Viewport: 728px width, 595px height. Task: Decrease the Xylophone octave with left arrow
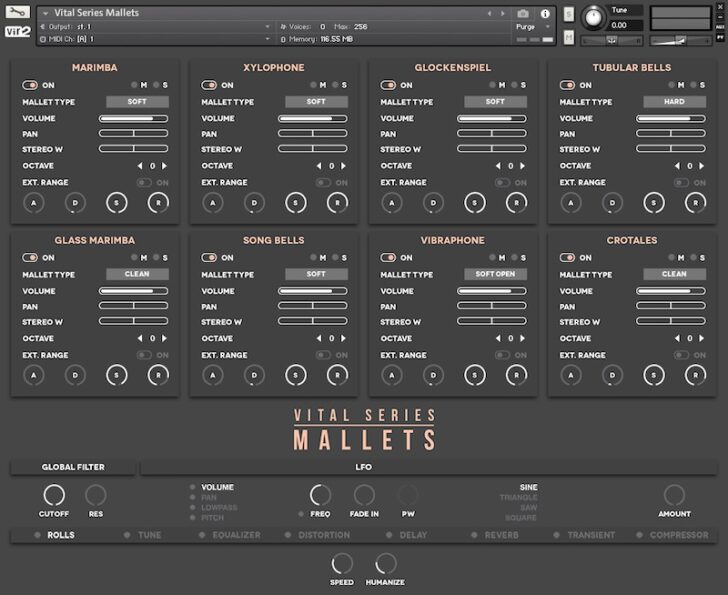pyautogui.click(x=319, y=166)
